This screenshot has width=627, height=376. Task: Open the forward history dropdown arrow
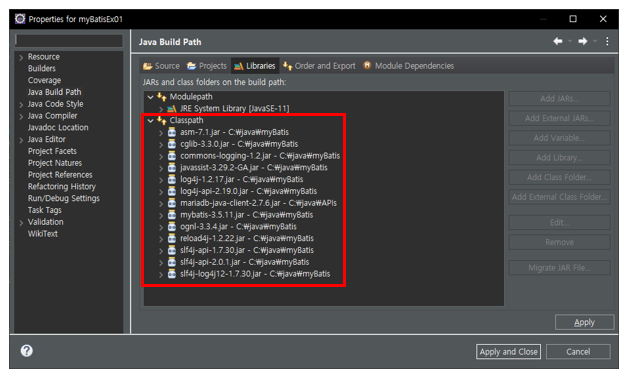pyautogui.click(x=595, y=41)
